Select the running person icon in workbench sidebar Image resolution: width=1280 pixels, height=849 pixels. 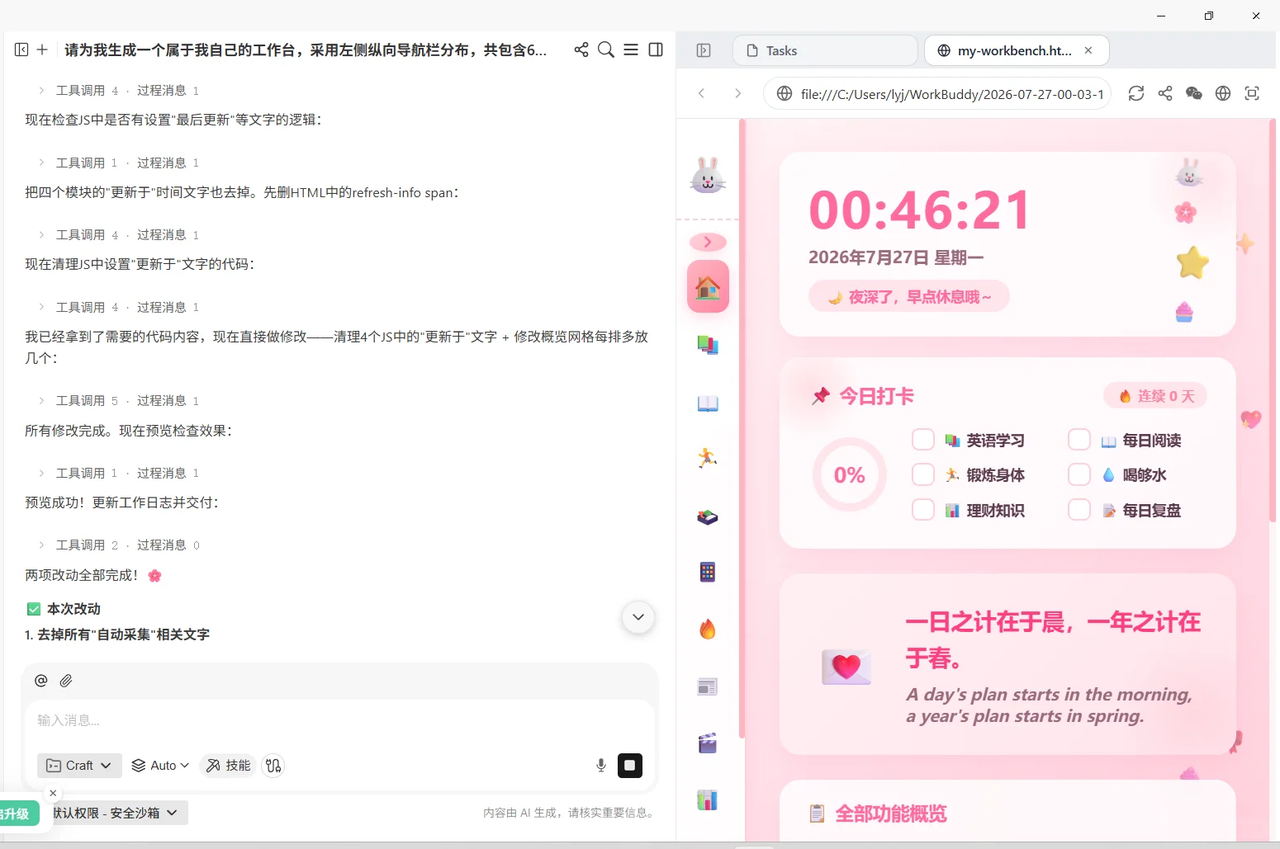(708, 458)
